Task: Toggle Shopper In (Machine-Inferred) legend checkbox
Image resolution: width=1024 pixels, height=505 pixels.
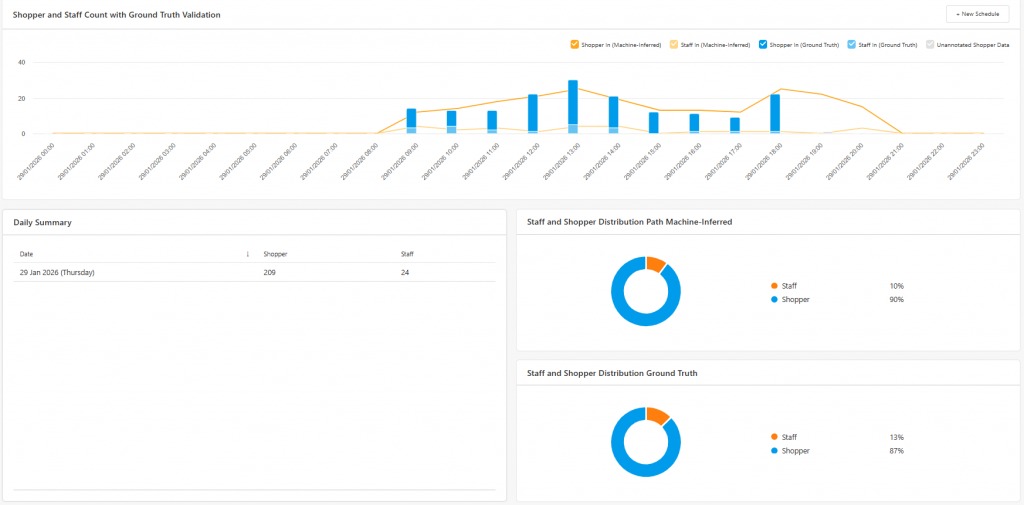Action: [575, 44]
